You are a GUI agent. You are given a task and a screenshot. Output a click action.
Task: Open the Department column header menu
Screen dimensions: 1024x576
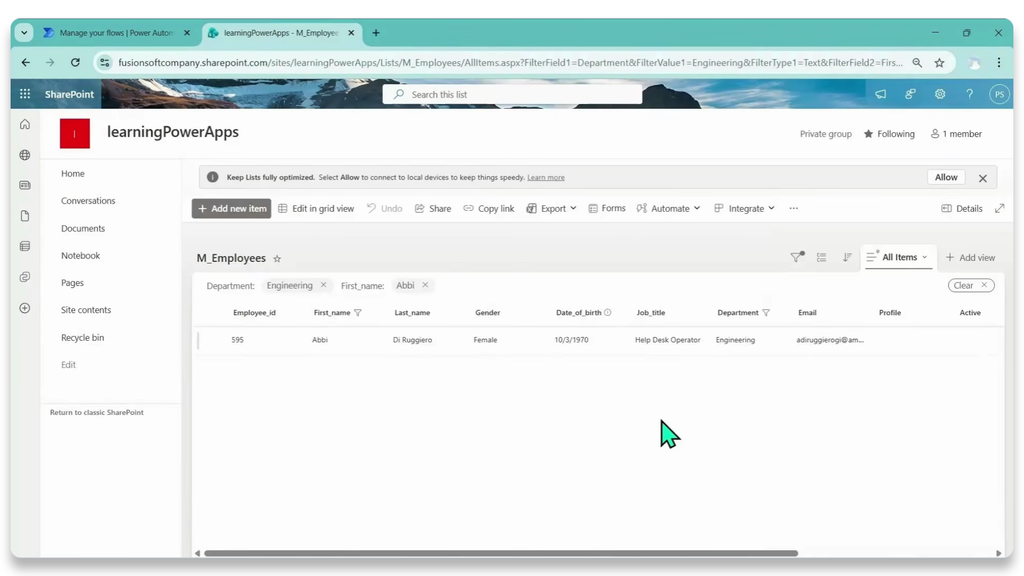pyautogui.click(x=743, y=313)
